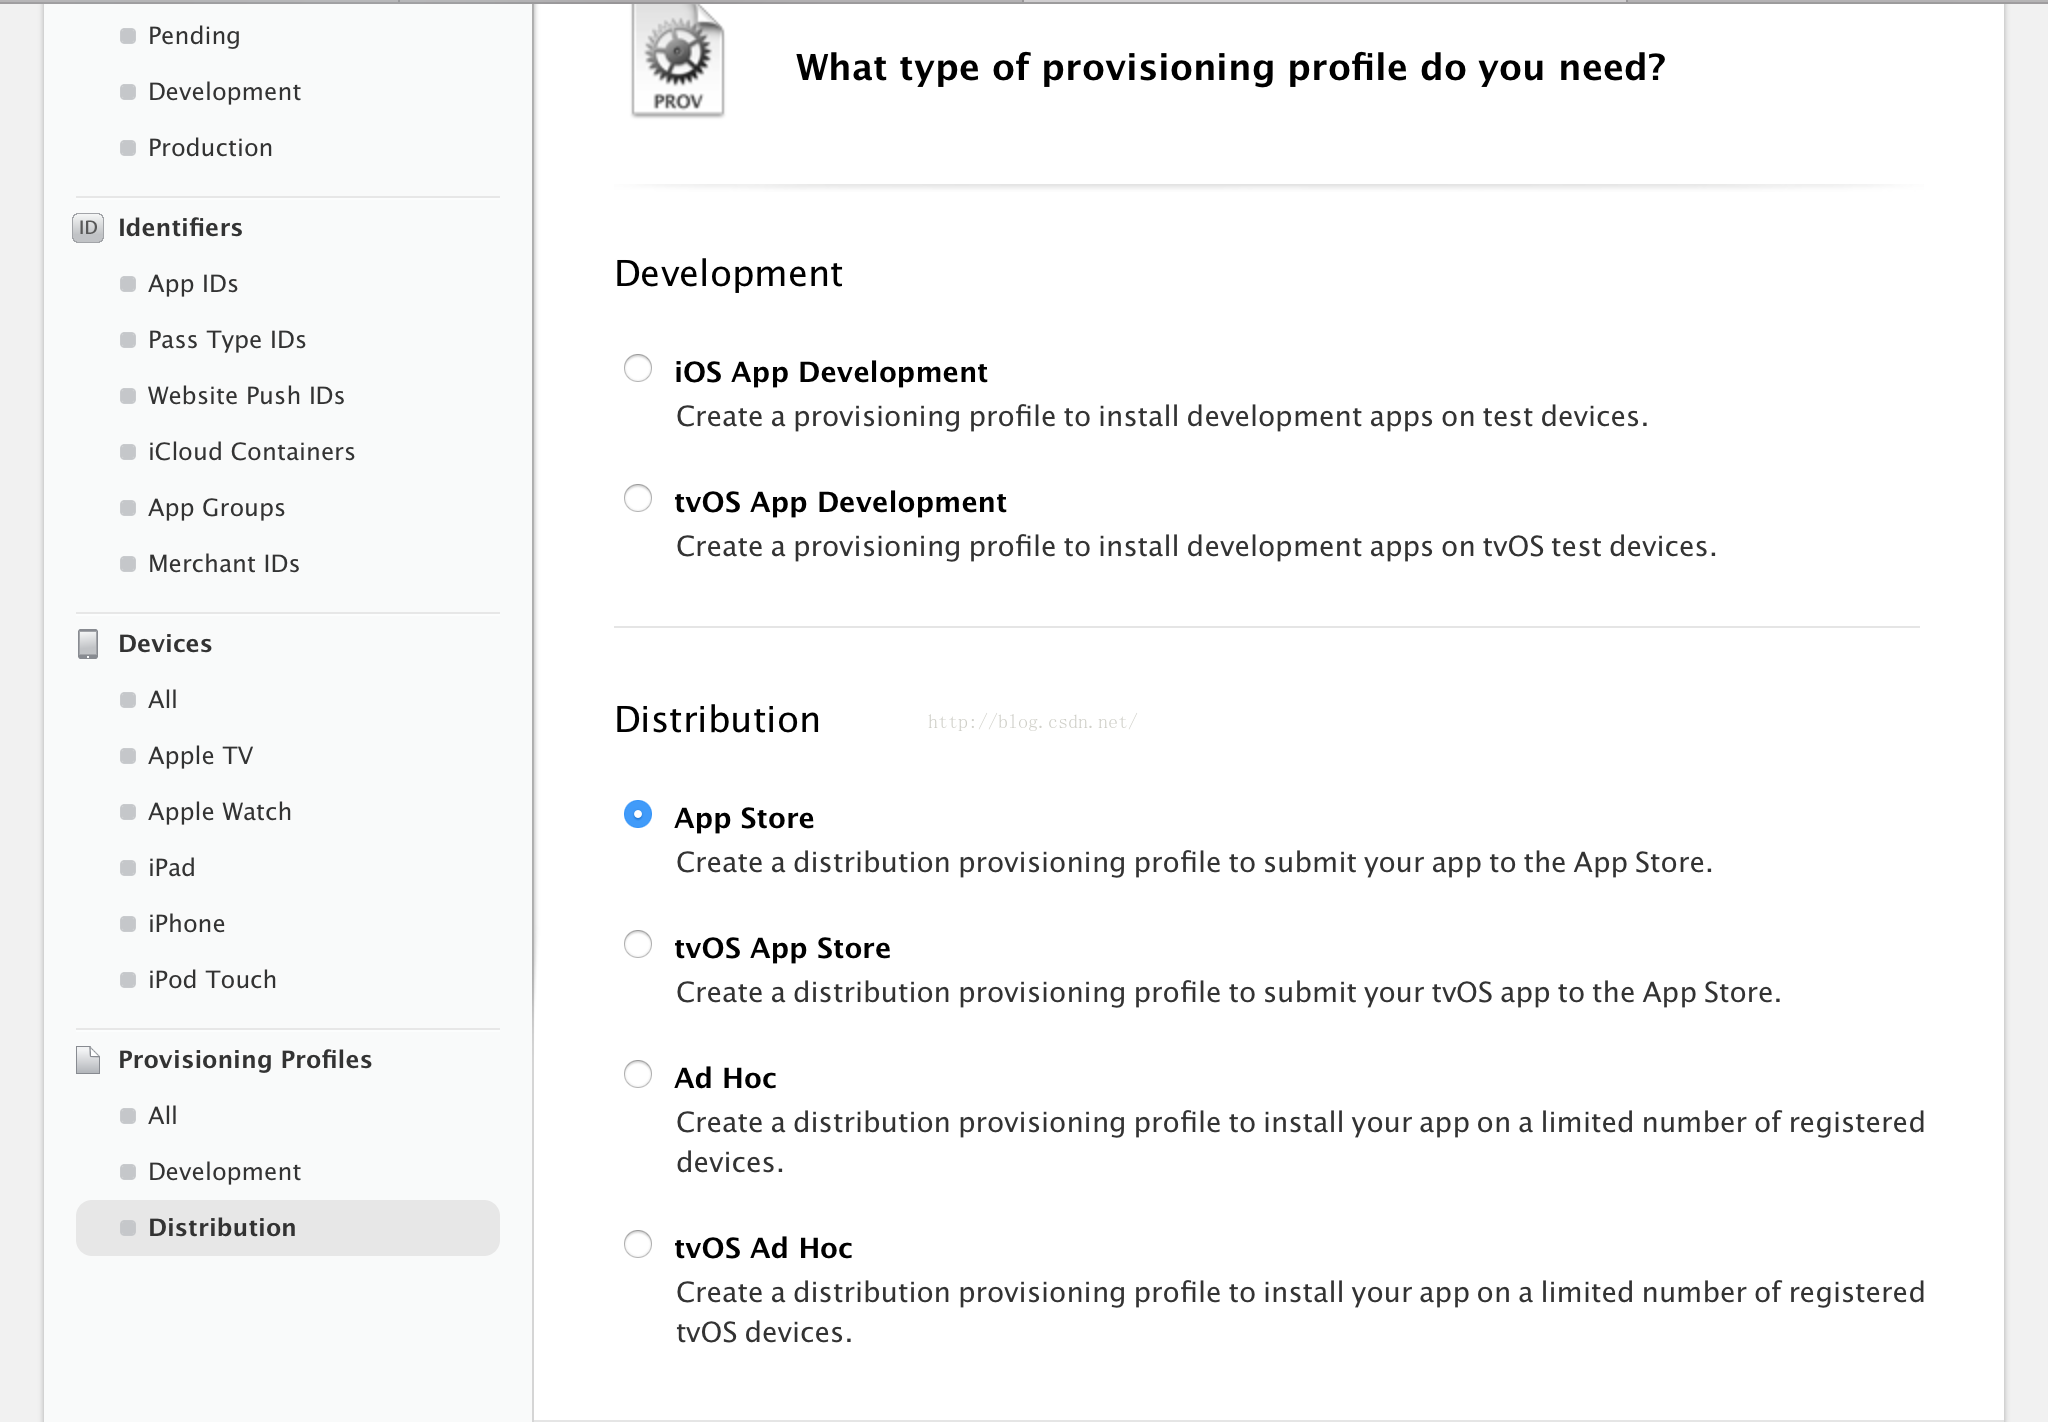Select iOS App Development radio button
The image size is (2048, 1422).
point(638,369)
